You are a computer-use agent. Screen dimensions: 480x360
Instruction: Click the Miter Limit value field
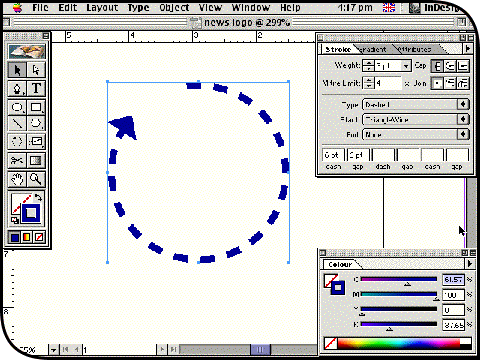pyautogui.click(x=388, y=83)
